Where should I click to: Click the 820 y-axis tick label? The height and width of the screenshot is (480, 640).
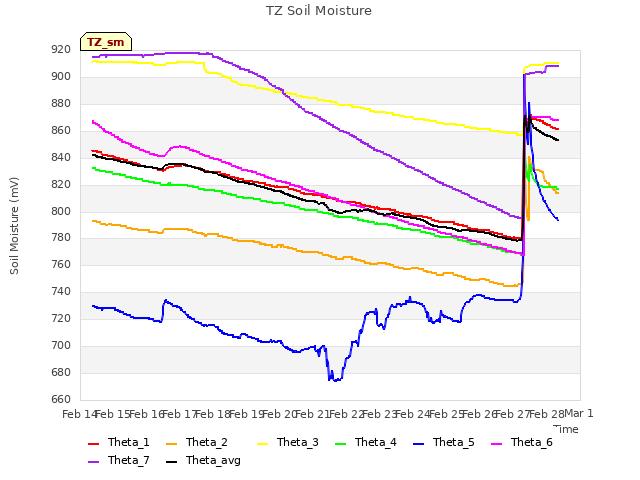pyautogui.click(x=61, y=184)
